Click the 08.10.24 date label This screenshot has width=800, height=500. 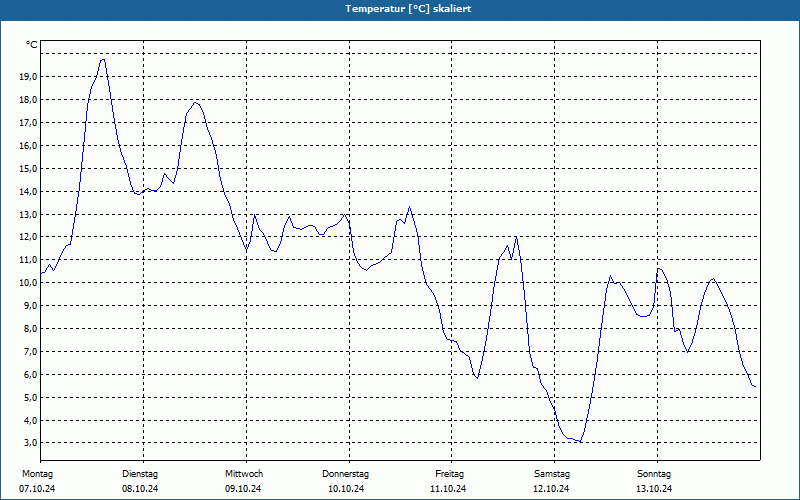pos(140,489)
